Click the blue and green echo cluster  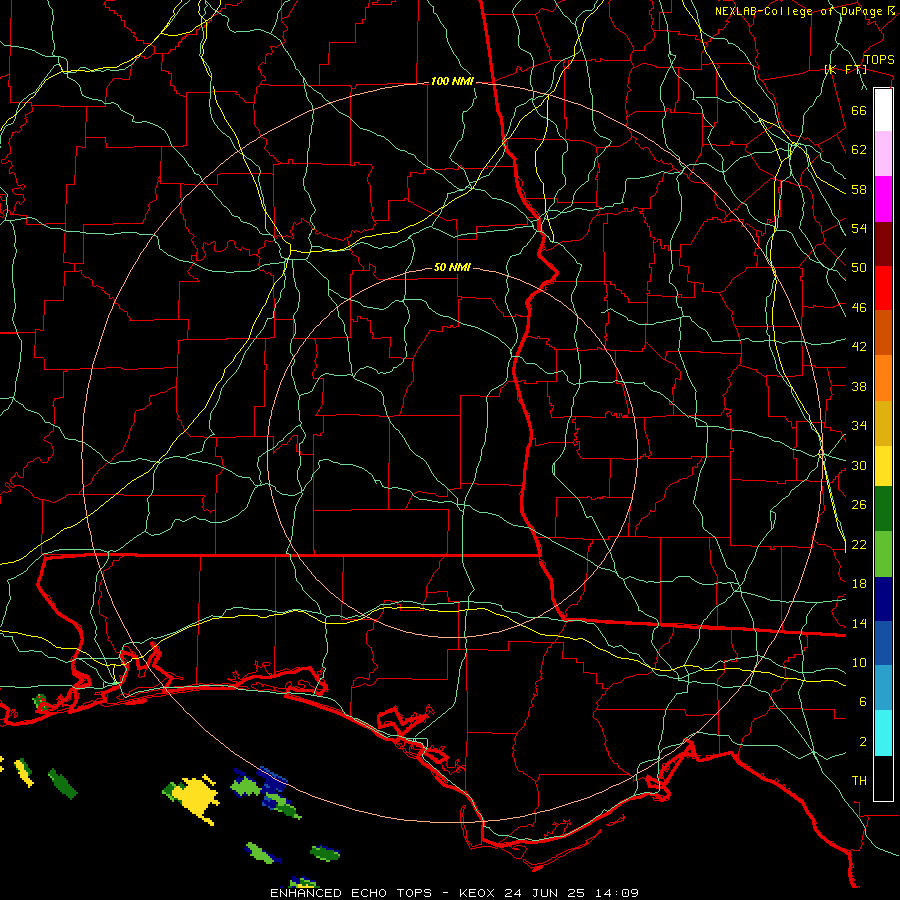265,792
